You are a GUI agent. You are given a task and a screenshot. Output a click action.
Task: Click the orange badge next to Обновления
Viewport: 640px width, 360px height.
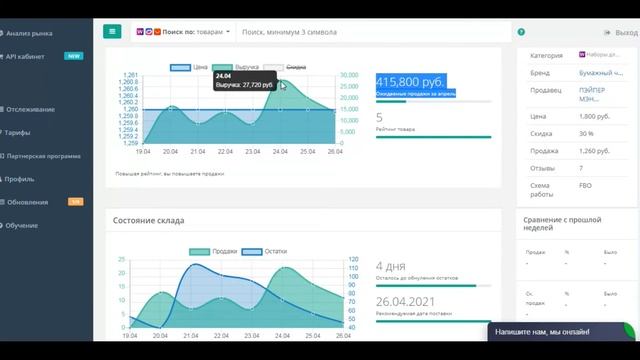pyautogui.click(x=76, y=202)
